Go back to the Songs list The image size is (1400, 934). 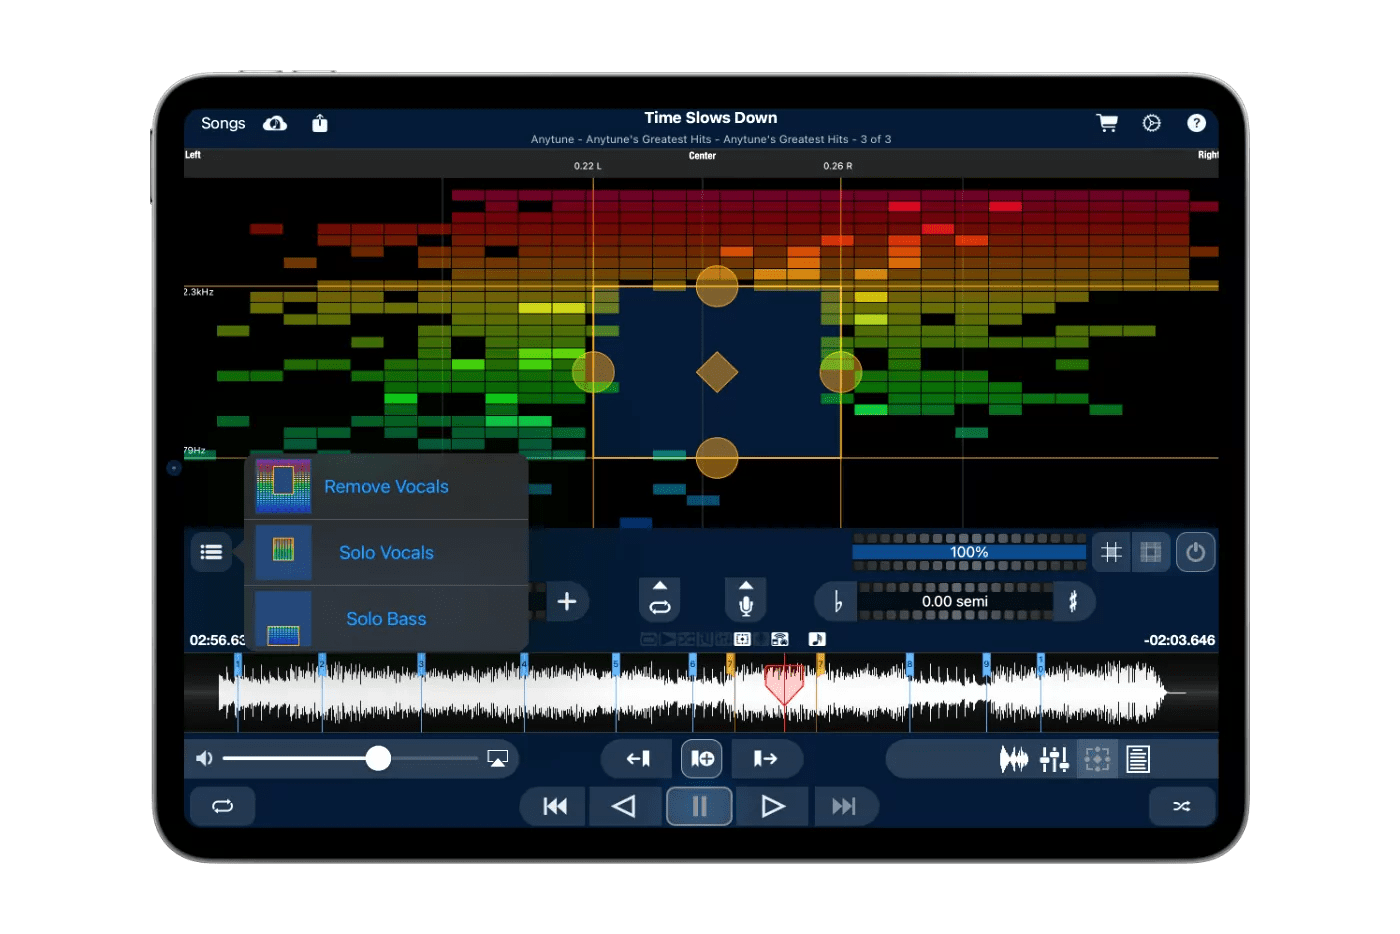[222, 123]
